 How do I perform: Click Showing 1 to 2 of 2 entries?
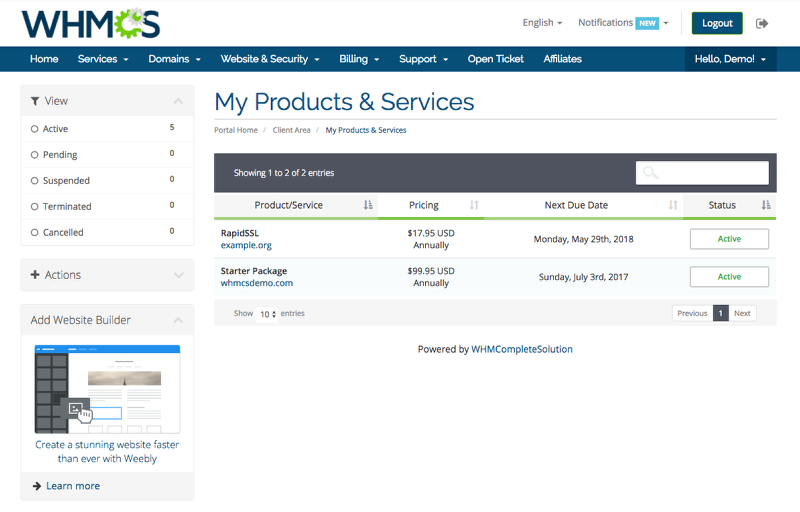284,173
